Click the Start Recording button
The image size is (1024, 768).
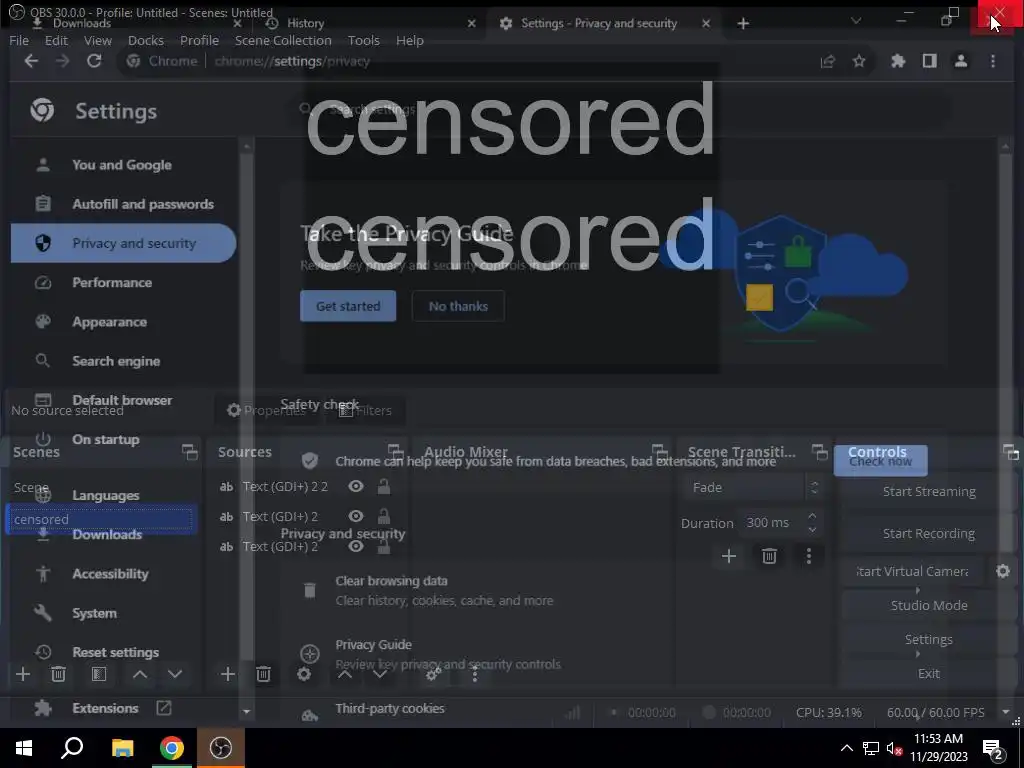pyautogui.click(x=929, y=533)
